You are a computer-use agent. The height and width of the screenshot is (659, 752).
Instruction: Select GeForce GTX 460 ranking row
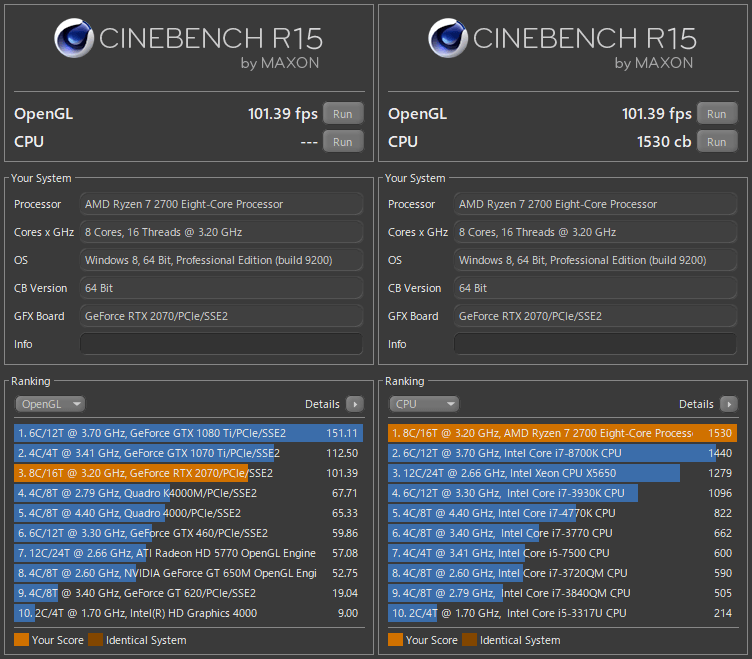pyautogui.click(x=188, y=533)
